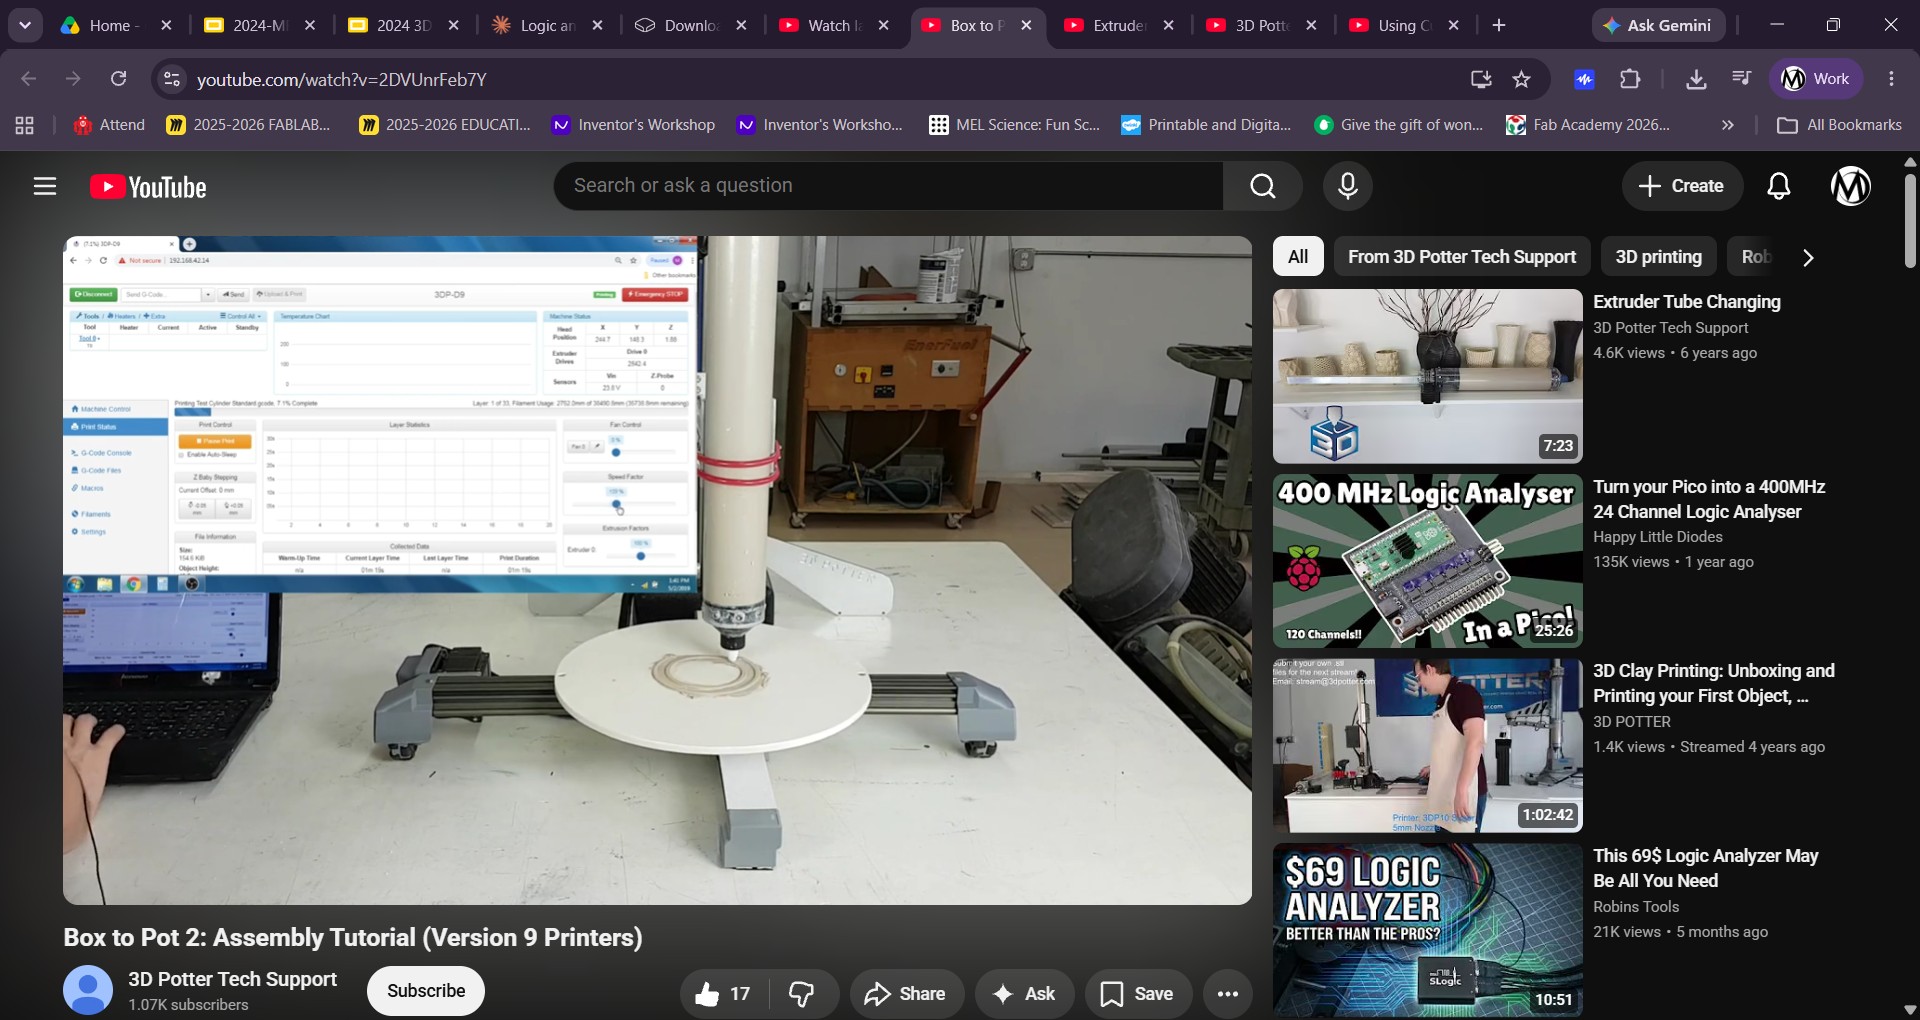Open the Extruder Tube Changing thumbnail
The image size is (1920, 1020).
point(1427,376)
